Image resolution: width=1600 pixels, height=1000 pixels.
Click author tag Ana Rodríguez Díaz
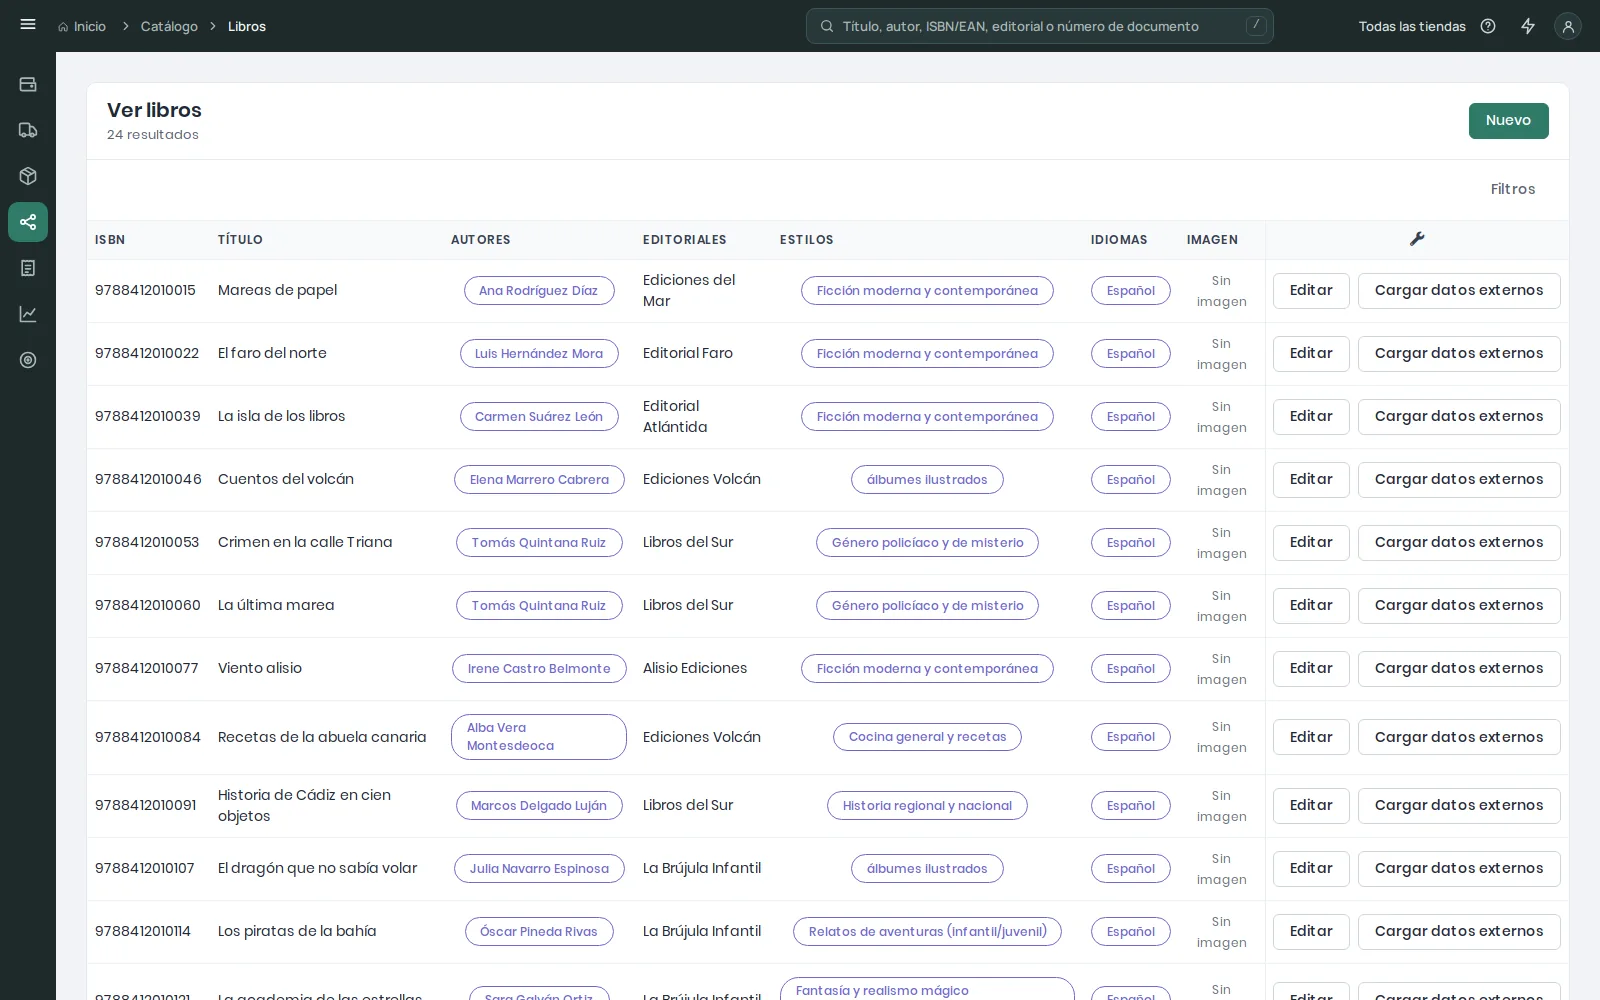[538, 291]
